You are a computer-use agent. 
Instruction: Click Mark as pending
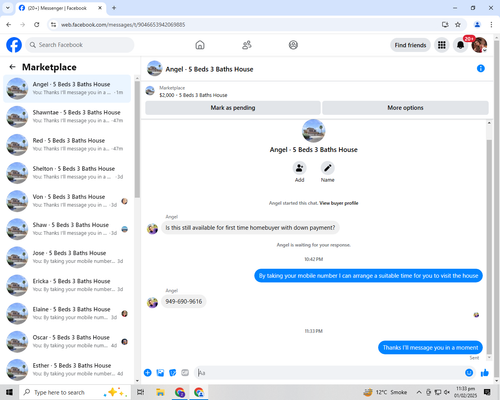point(233,108)
